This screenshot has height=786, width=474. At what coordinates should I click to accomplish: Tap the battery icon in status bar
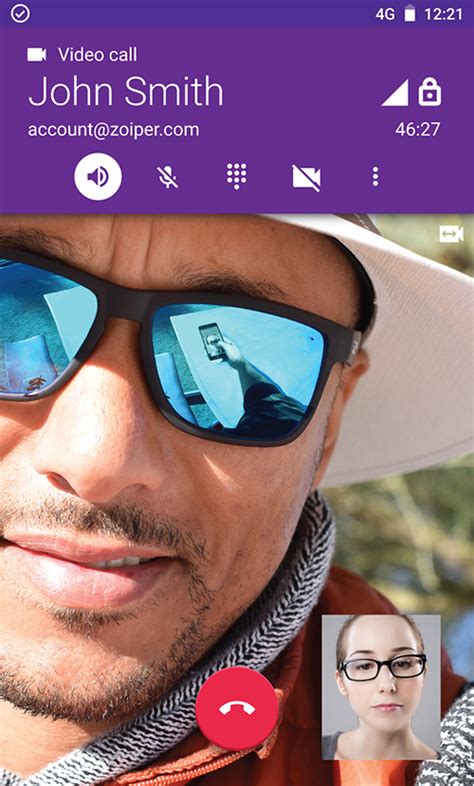click(410, 14)
